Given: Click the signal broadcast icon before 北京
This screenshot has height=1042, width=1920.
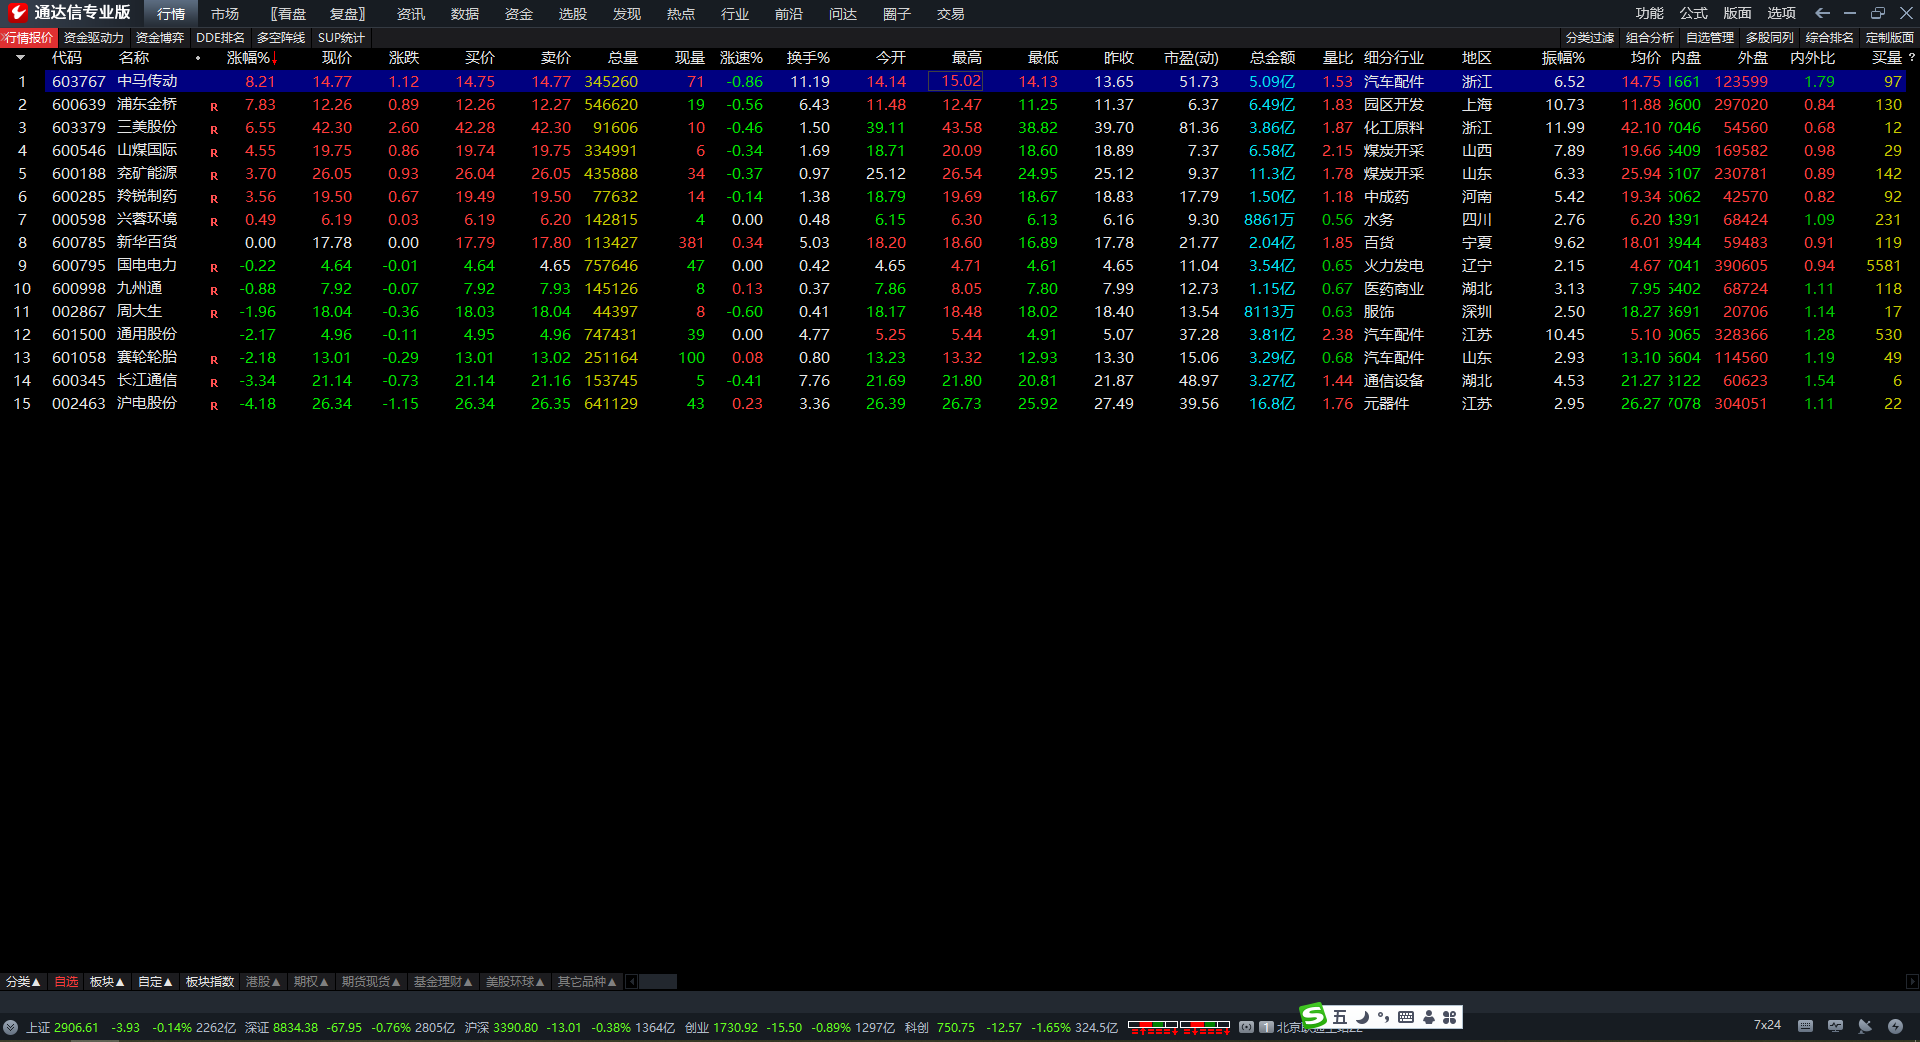Looking at the screenshot, I should click(1246, 1027).
